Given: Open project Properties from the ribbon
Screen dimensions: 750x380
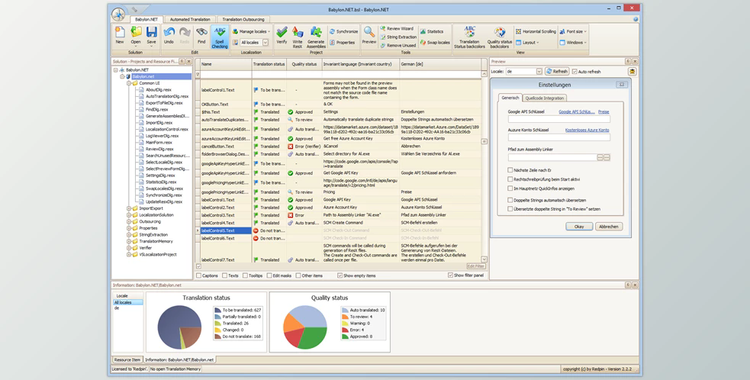Looking at the screenshot, I should [x=342, y=43].
